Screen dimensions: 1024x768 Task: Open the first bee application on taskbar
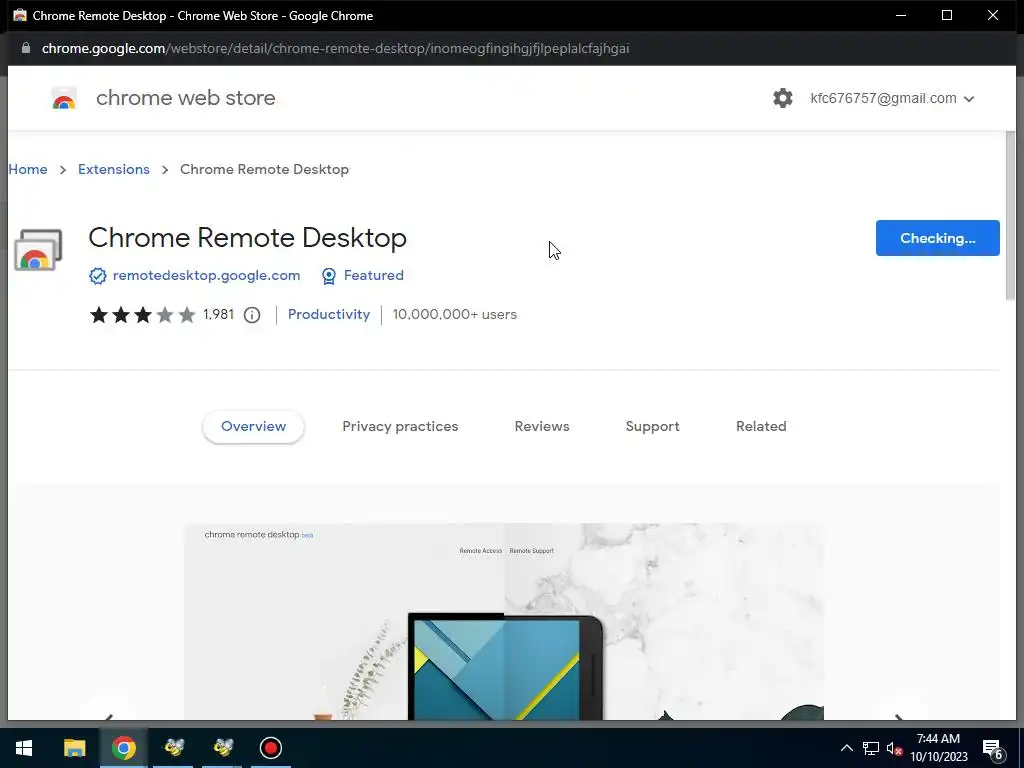click(x=174, y=748)
